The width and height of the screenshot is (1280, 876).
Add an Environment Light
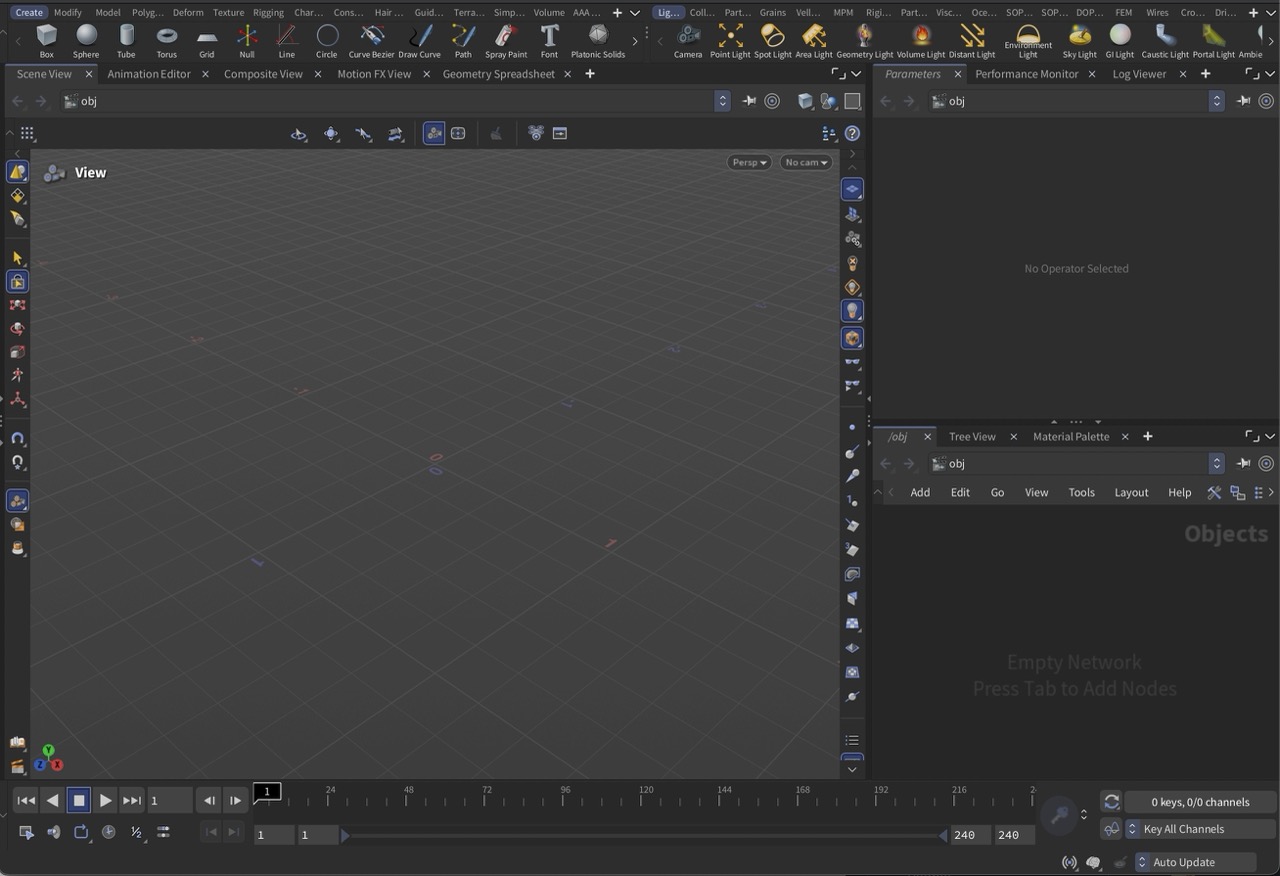tap(1028, 41)
